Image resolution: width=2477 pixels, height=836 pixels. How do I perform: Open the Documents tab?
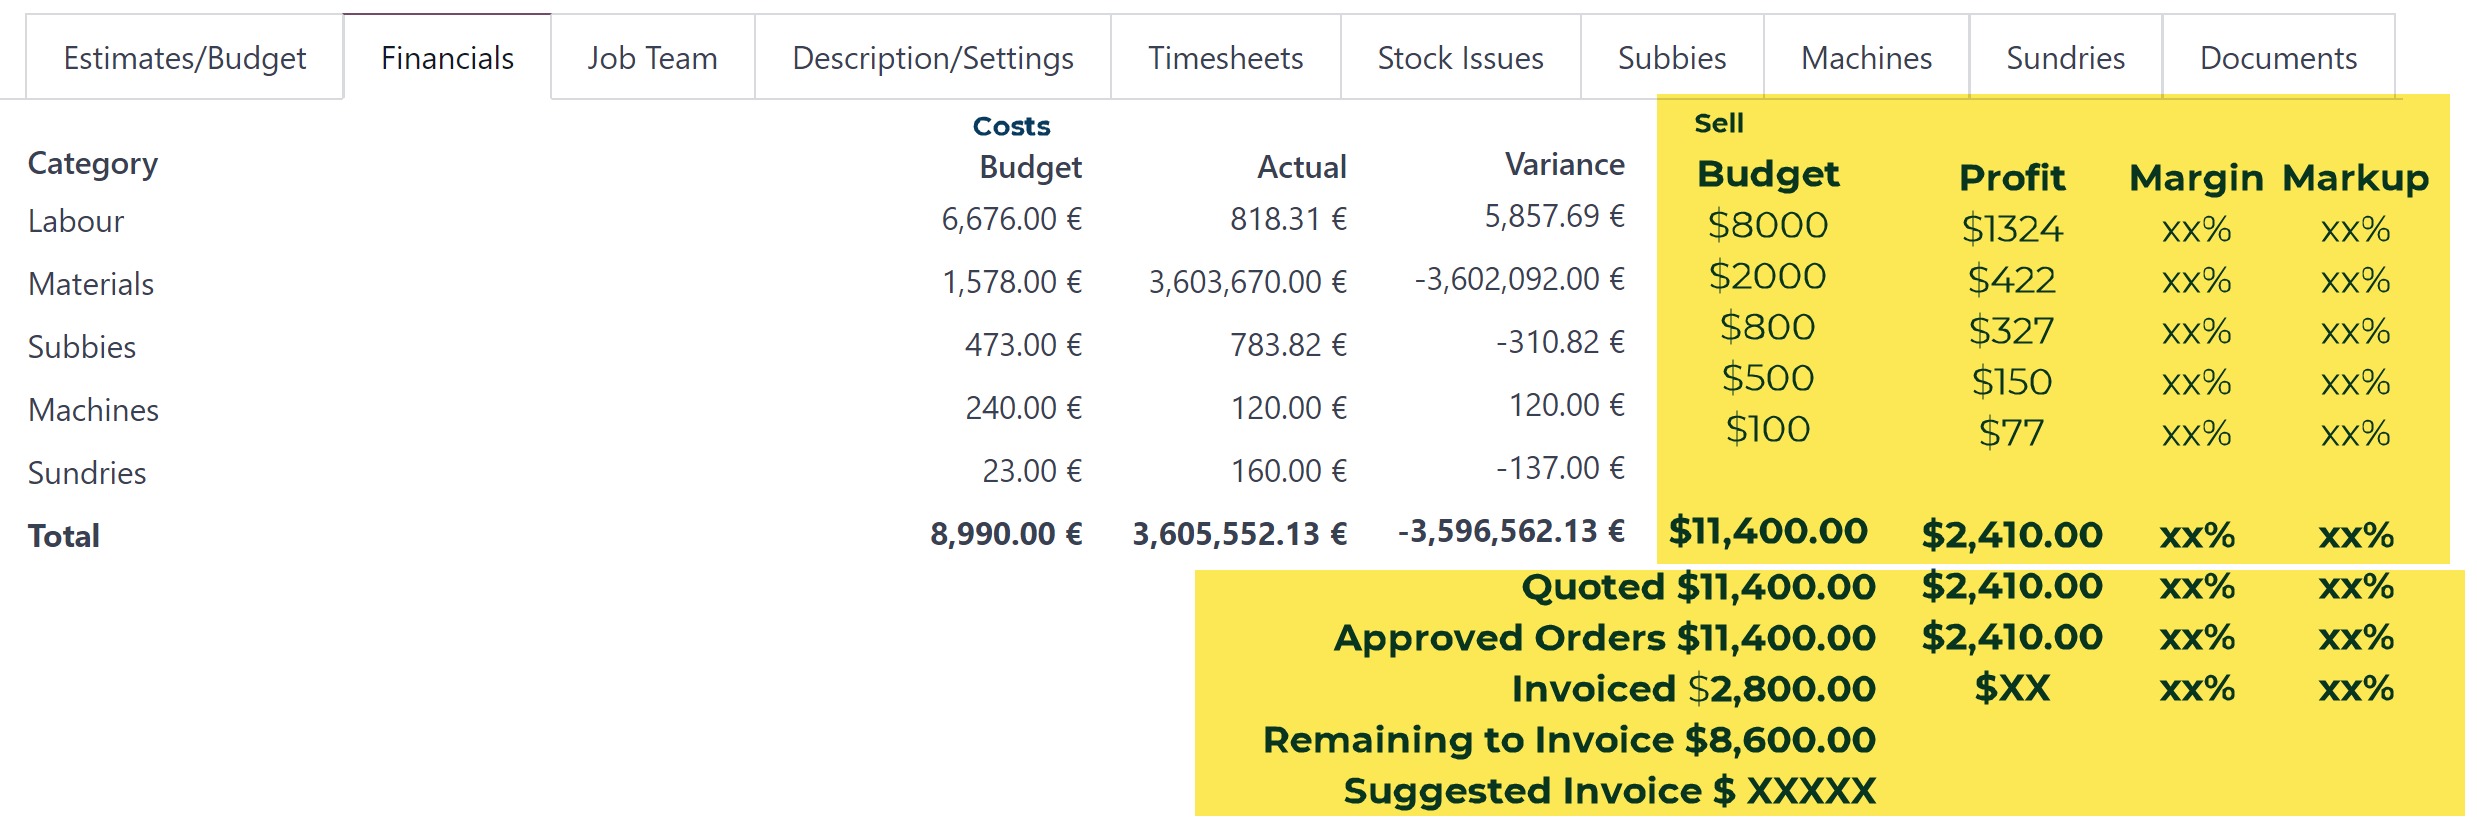click(x=2278, y=58)
